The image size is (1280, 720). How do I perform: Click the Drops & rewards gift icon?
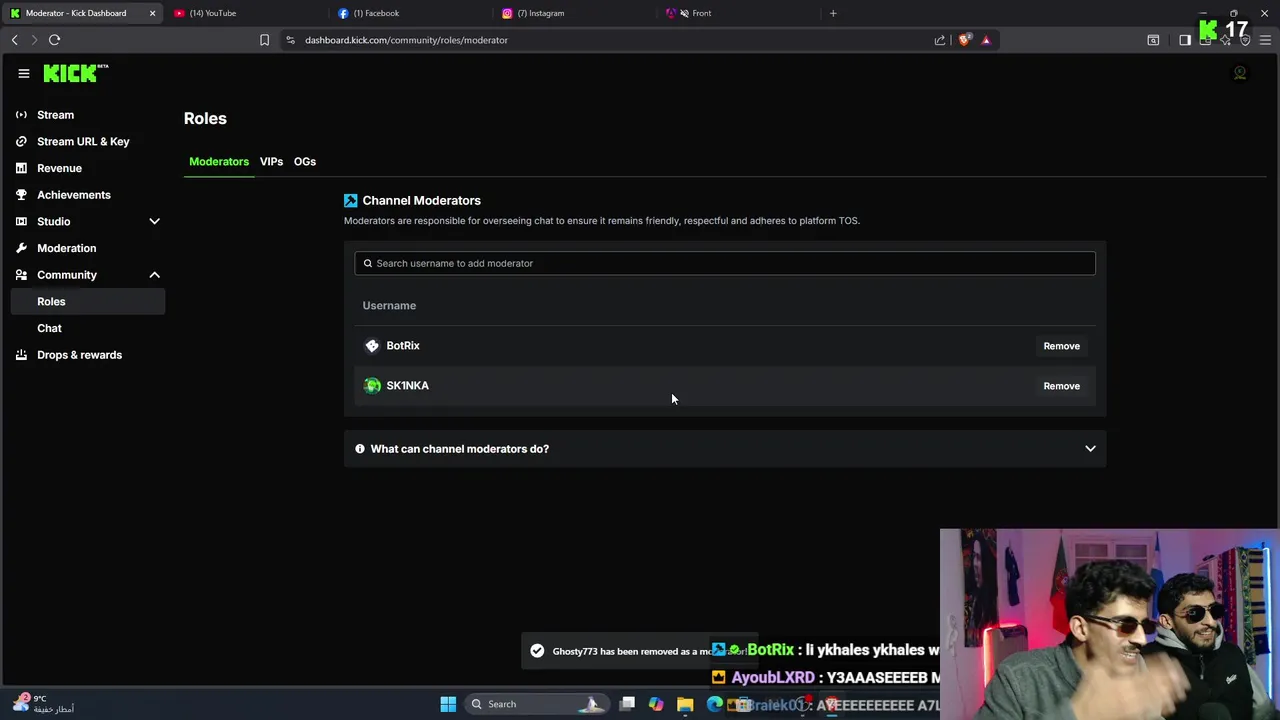[x=21, y=355]
